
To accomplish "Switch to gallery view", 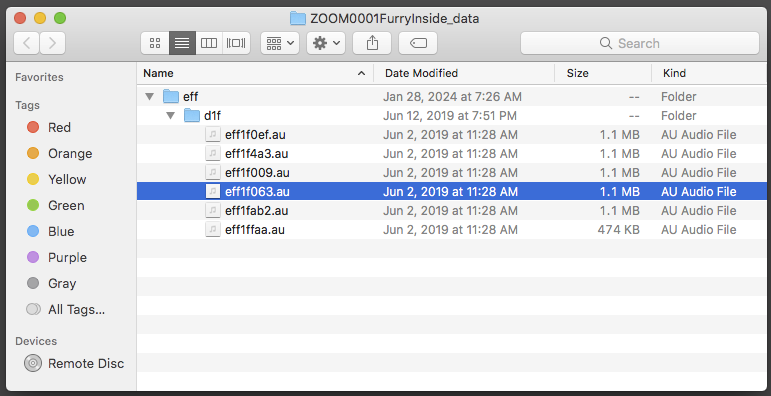I will point(237,43).
